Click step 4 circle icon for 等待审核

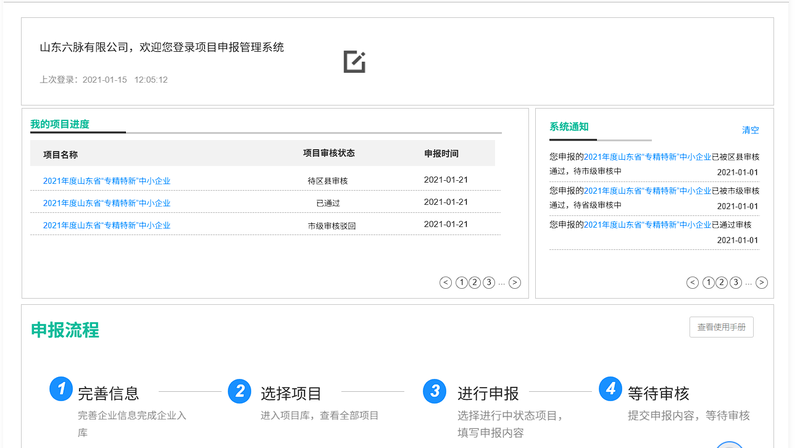point(610,389)
